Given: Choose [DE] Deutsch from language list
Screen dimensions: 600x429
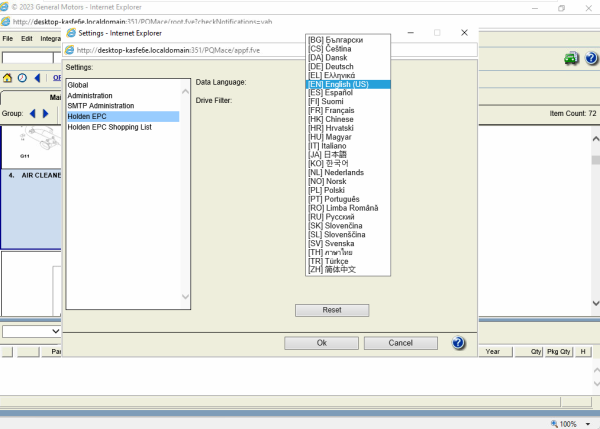Looking at the screenshot, I should 338,66.
